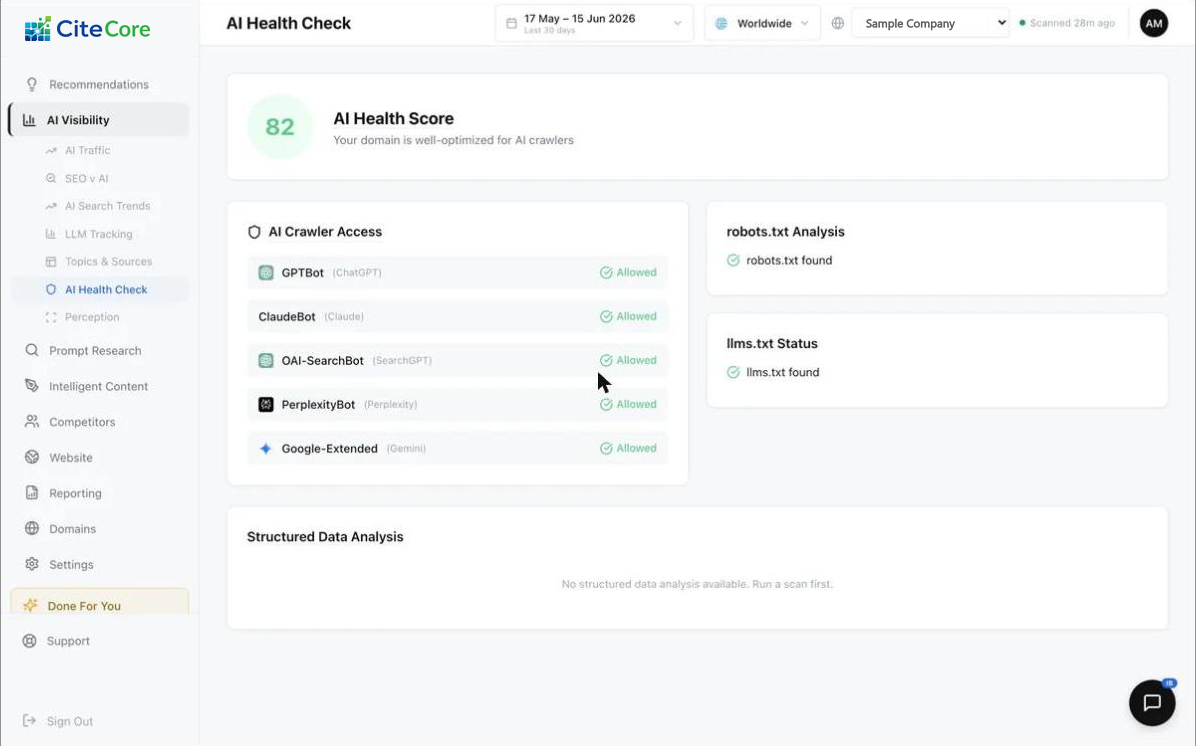Image resolution: width=1196 pixels, height=746 pixels.
Task: Click the Domains globe icon
Action: coord(31,528)
